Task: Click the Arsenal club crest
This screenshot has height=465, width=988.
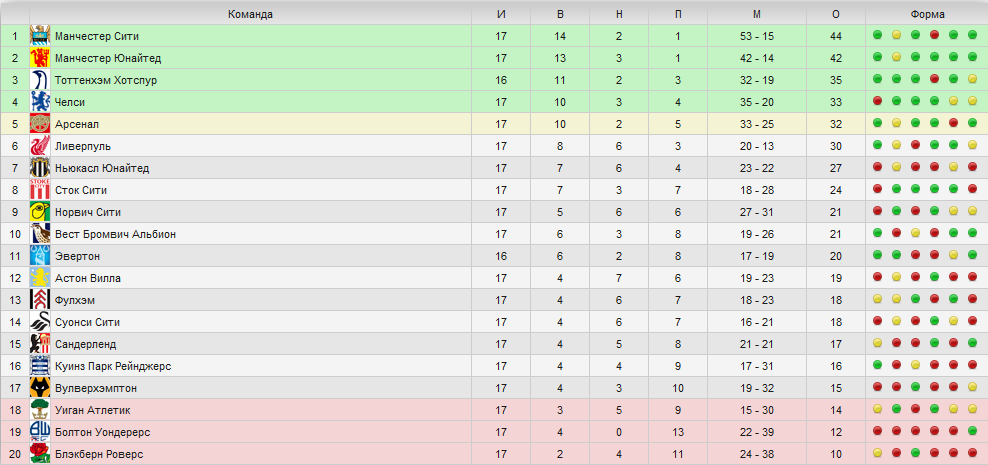Action: (x=40, y=124)
